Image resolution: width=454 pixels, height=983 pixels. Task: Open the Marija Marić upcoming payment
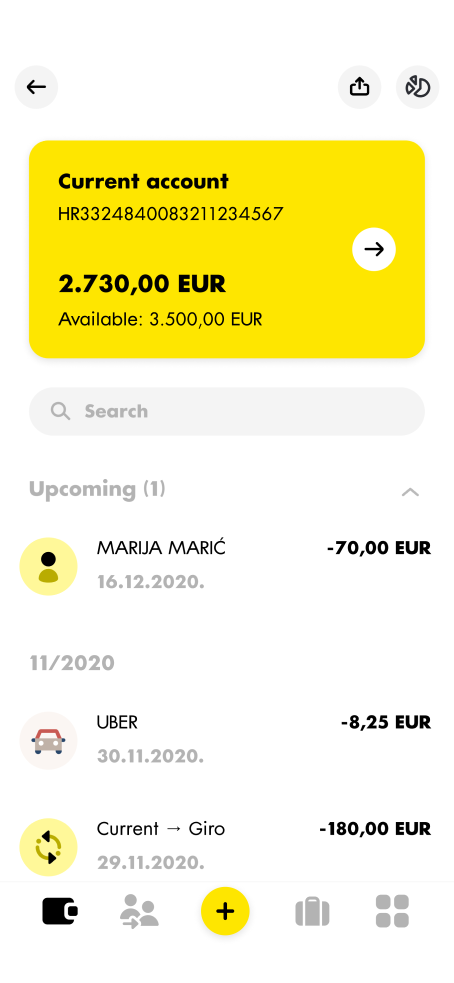(227, 566)
